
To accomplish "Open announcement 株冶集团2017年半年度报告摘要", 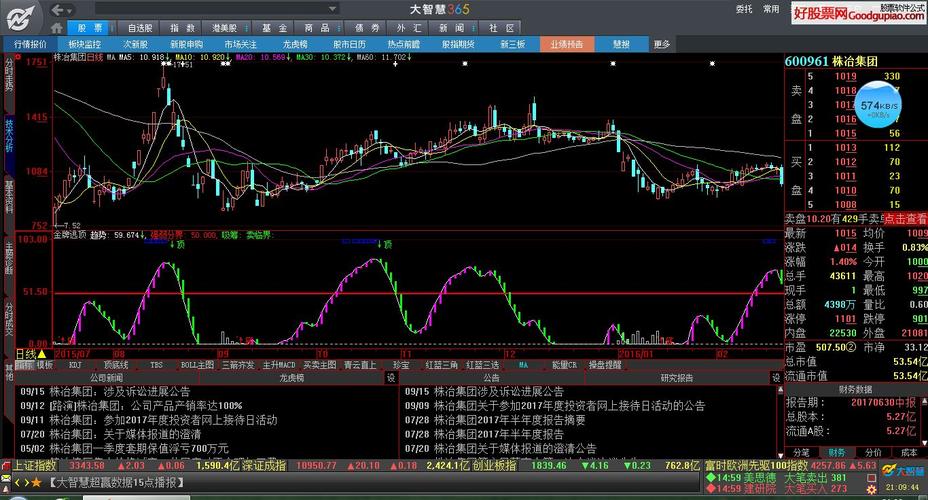I will click(x=510, y=420).
